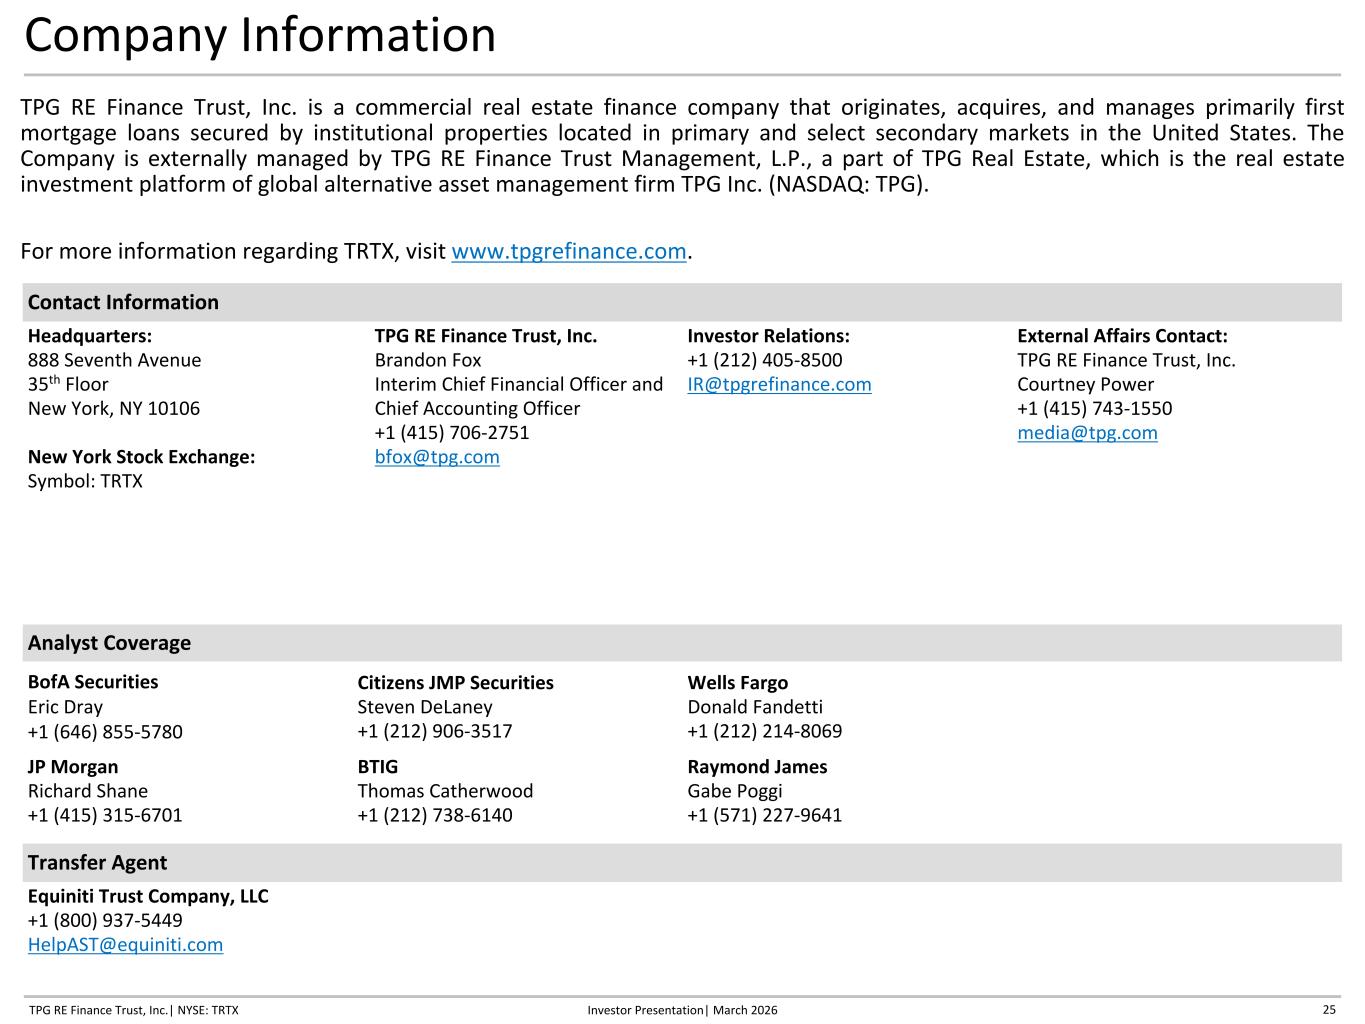Click analyst name Eric Dray
Image resolution: width=1365 pixels, height=1024 pixels.
click(x=65, y=707)
